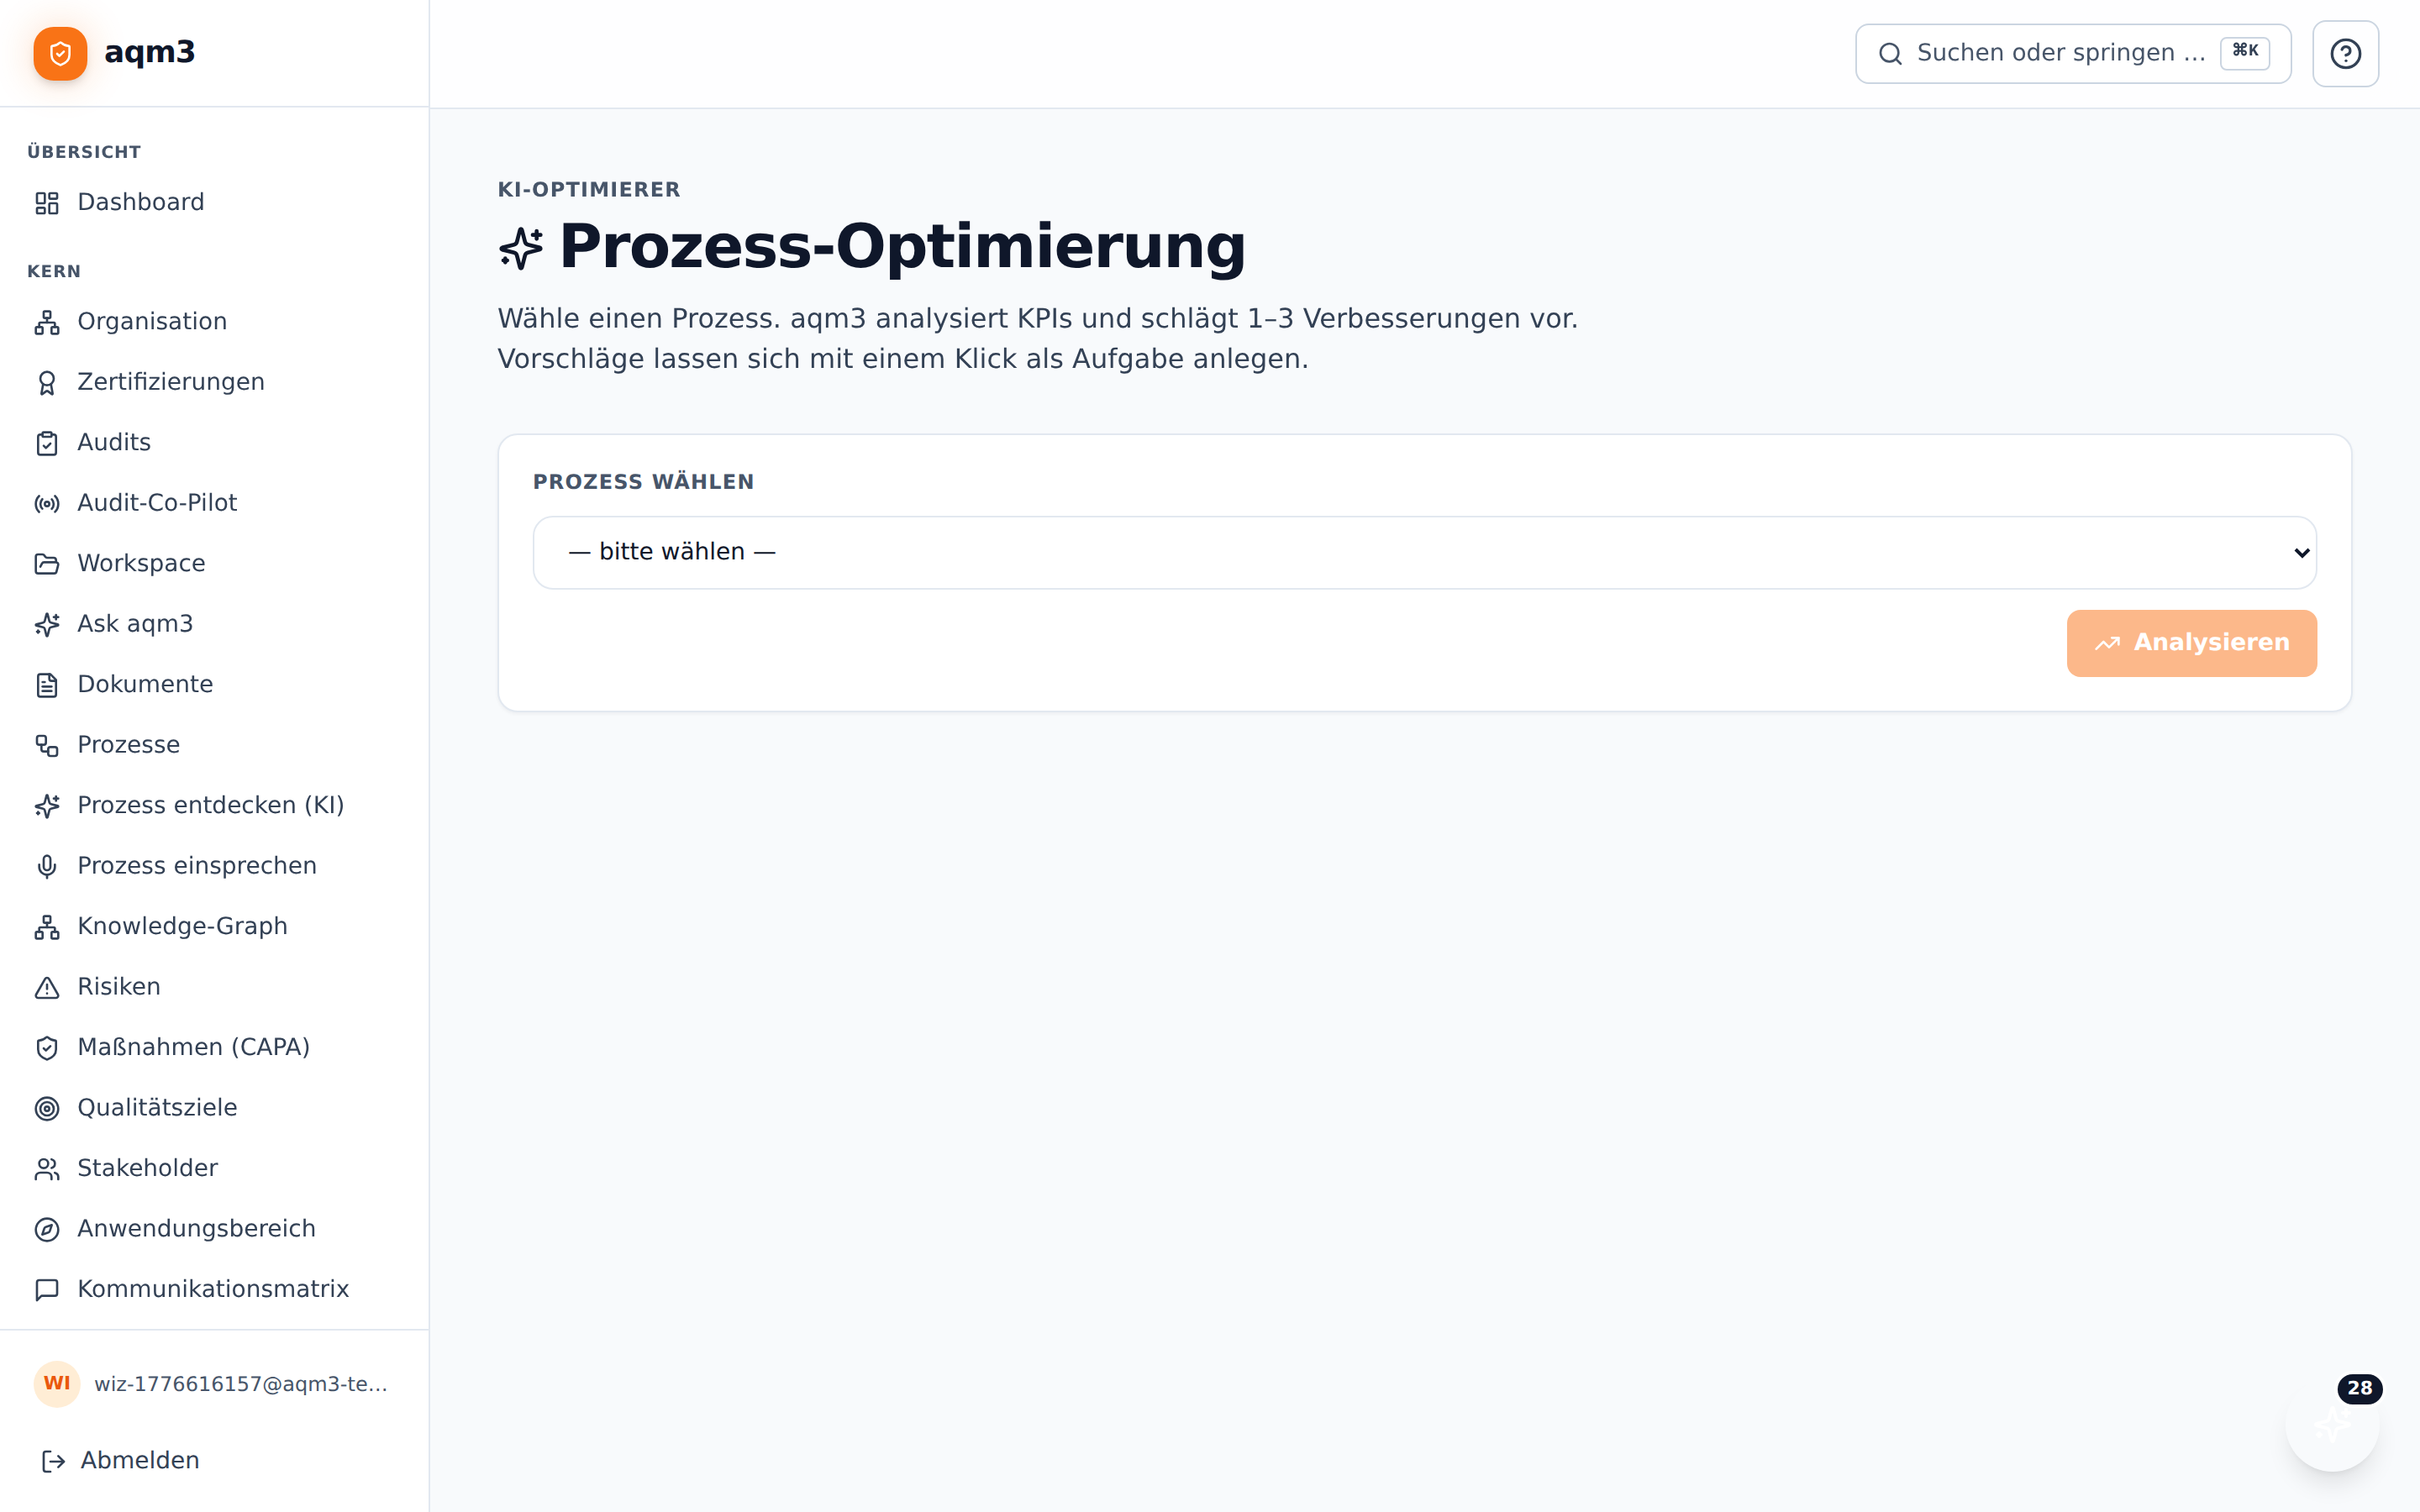Click the Suchen oder springen search field
The height and width of the screenshot is (1512, 2420).
pyautogui.click(x=2072, y=53)
